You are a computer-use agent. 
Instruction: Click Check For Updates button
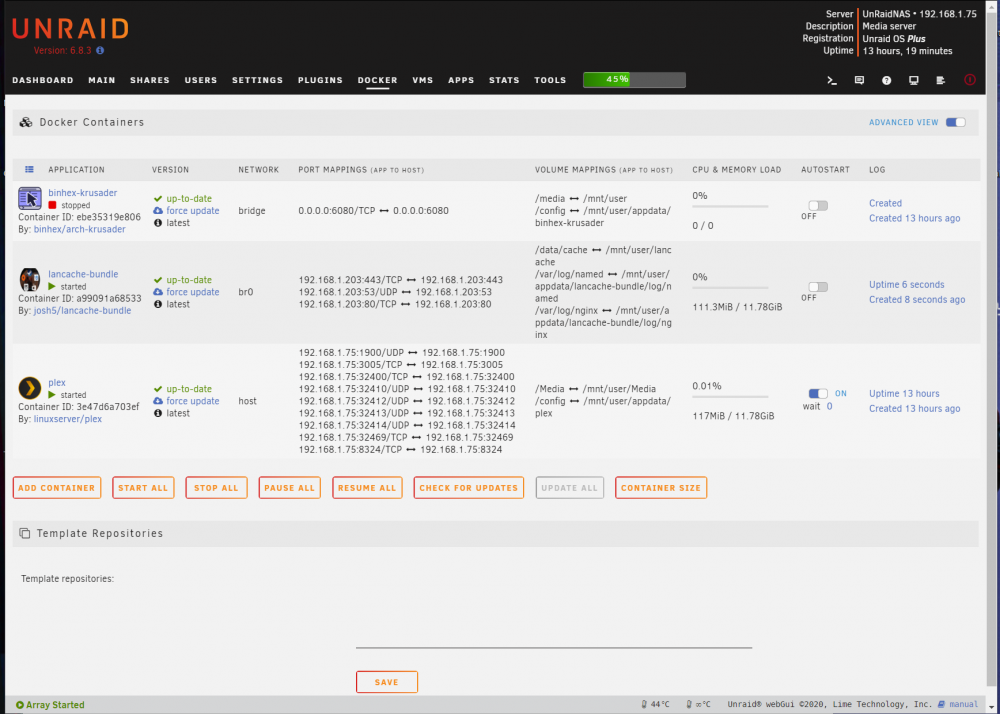[x=469, y=488]
